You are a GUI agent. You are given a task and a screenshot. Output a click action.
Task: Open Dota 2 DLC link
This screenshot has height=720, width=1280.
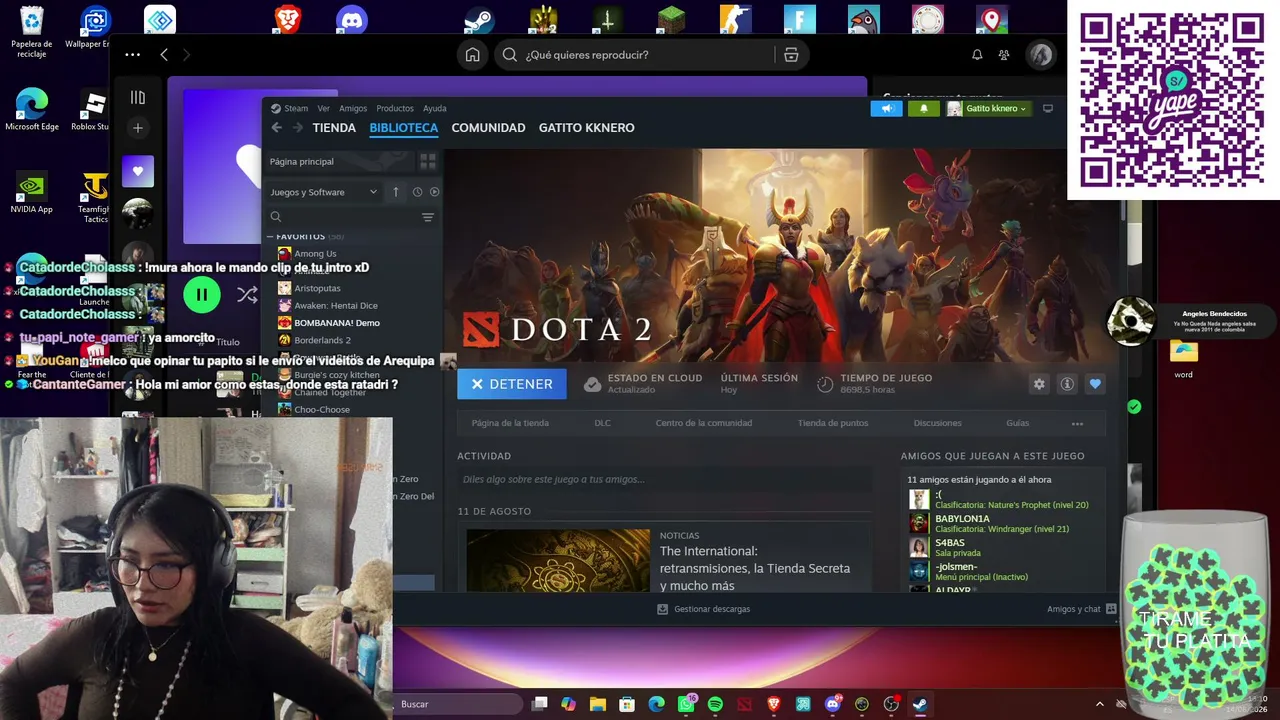click(x=602, y=423)
